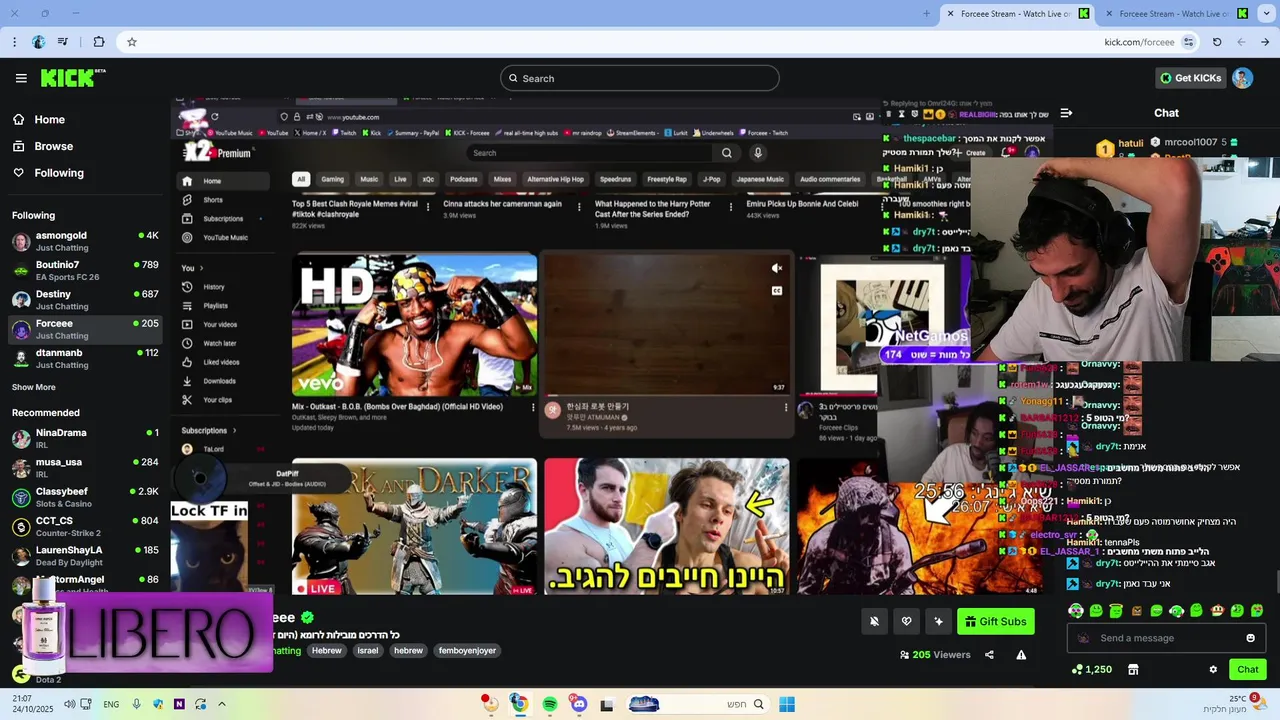The width and height of the screenshot is (1280, 720).
Task: Click the 1,250 channel points balance
Action: [1091, 669]
